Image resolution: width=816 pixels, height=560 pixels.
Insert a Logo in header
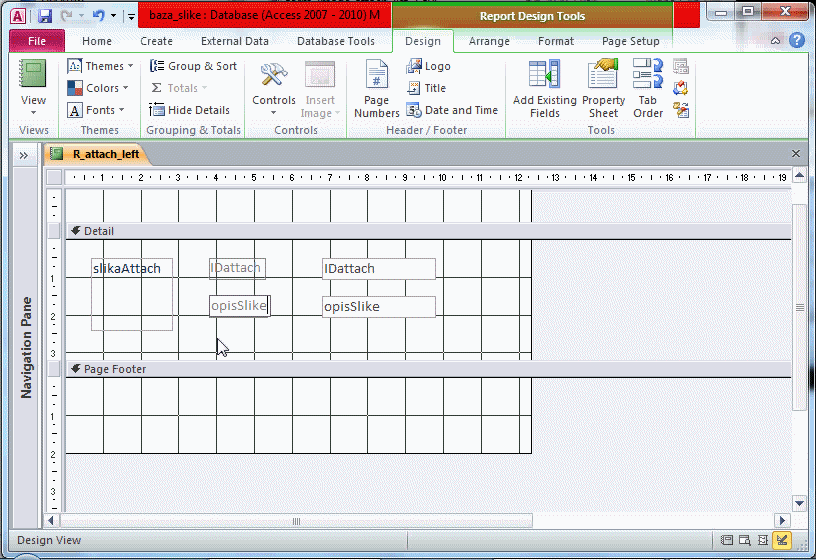(x=428, y=66)
